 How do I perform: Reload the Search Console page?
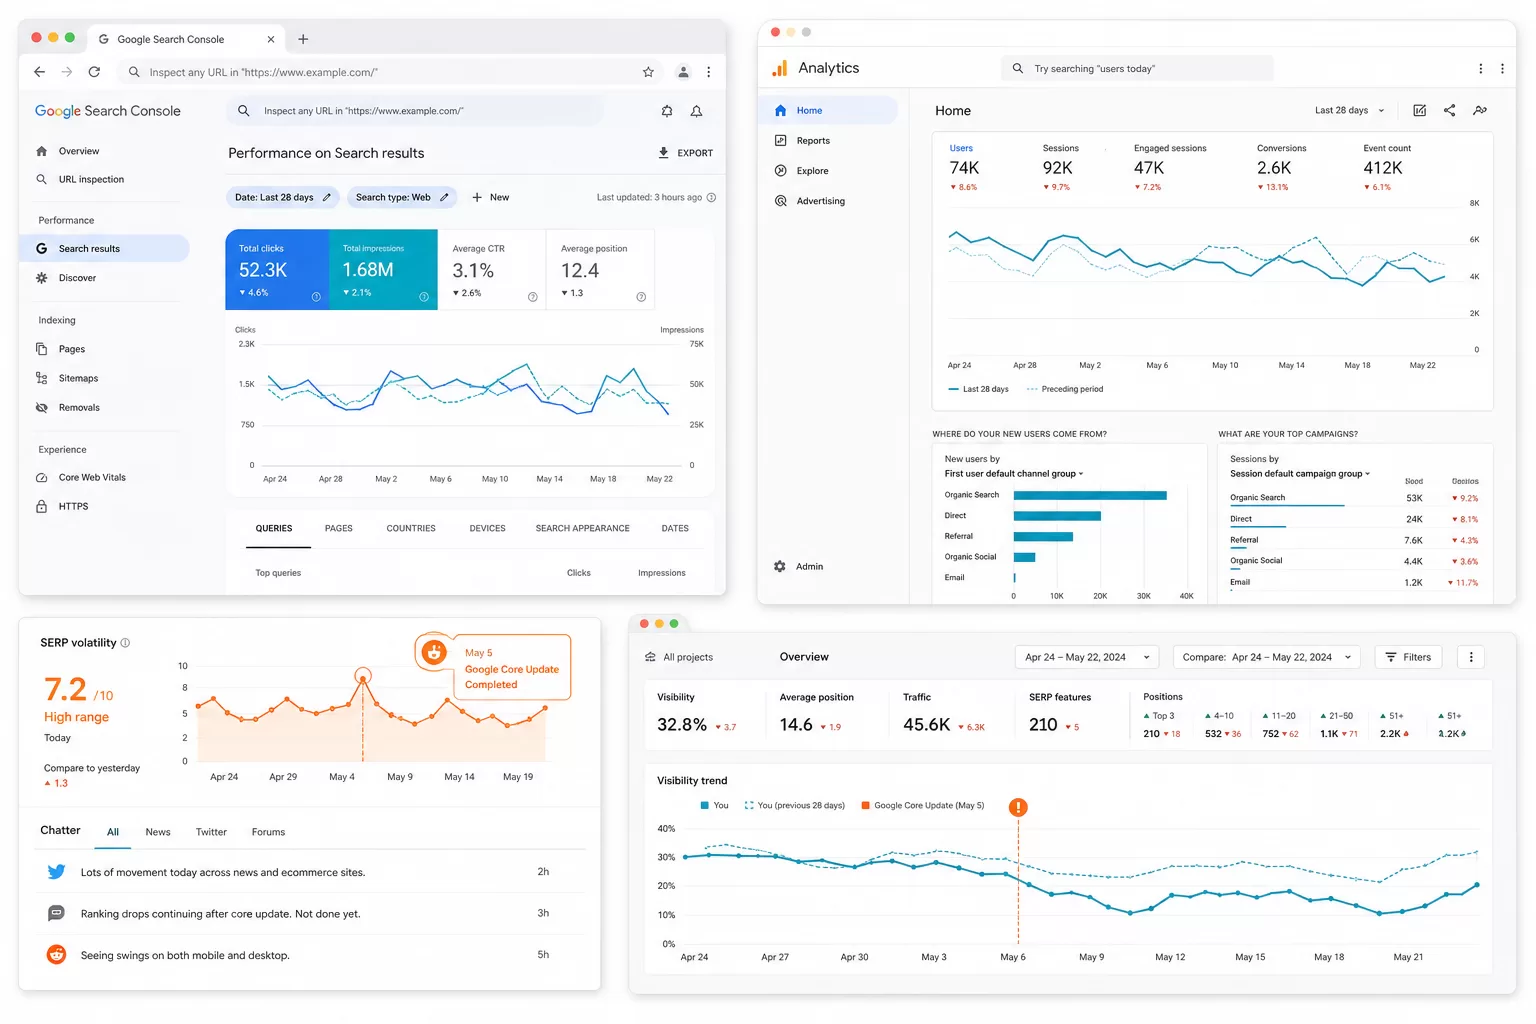point(94,72)
